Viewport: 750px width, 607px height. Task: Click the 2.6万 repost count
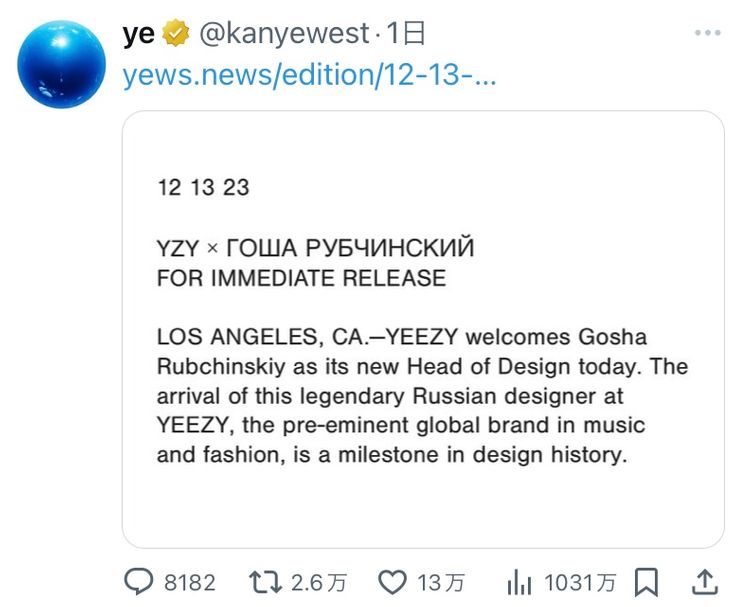(x=318, y=582)
